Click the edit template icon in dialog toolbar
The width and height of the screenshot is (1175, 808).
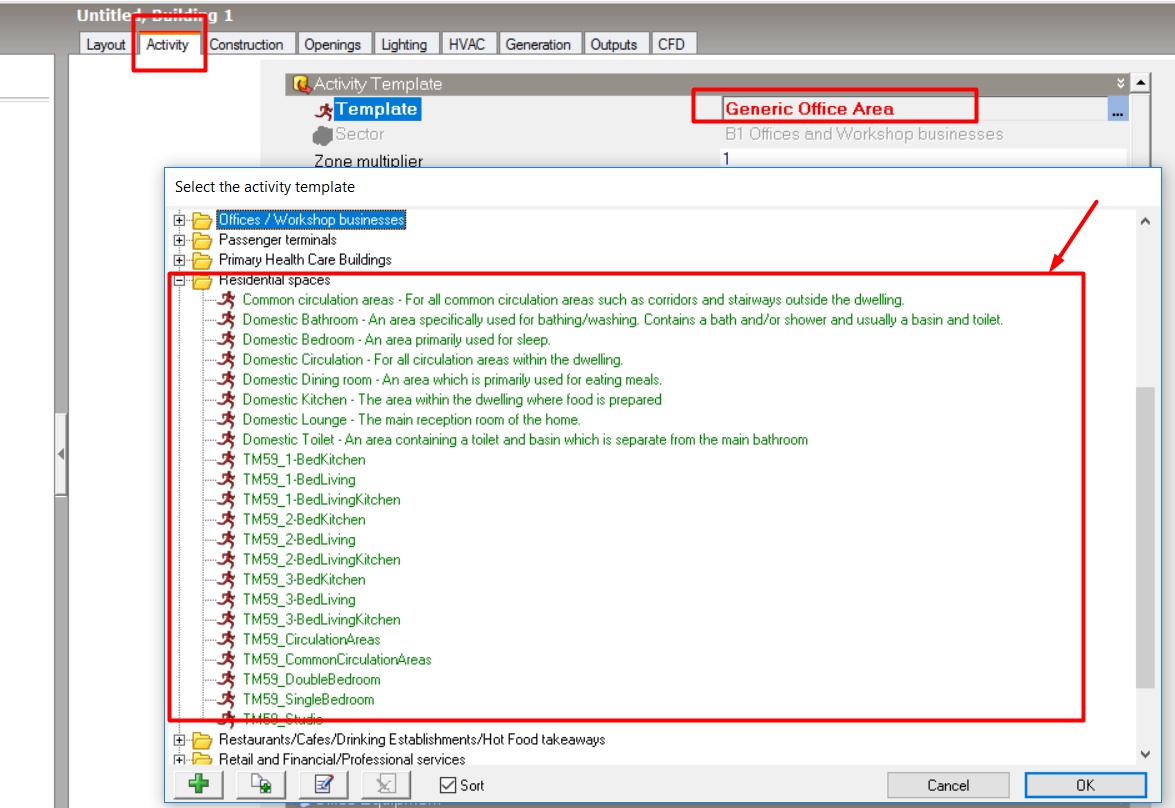pos(323,784)
